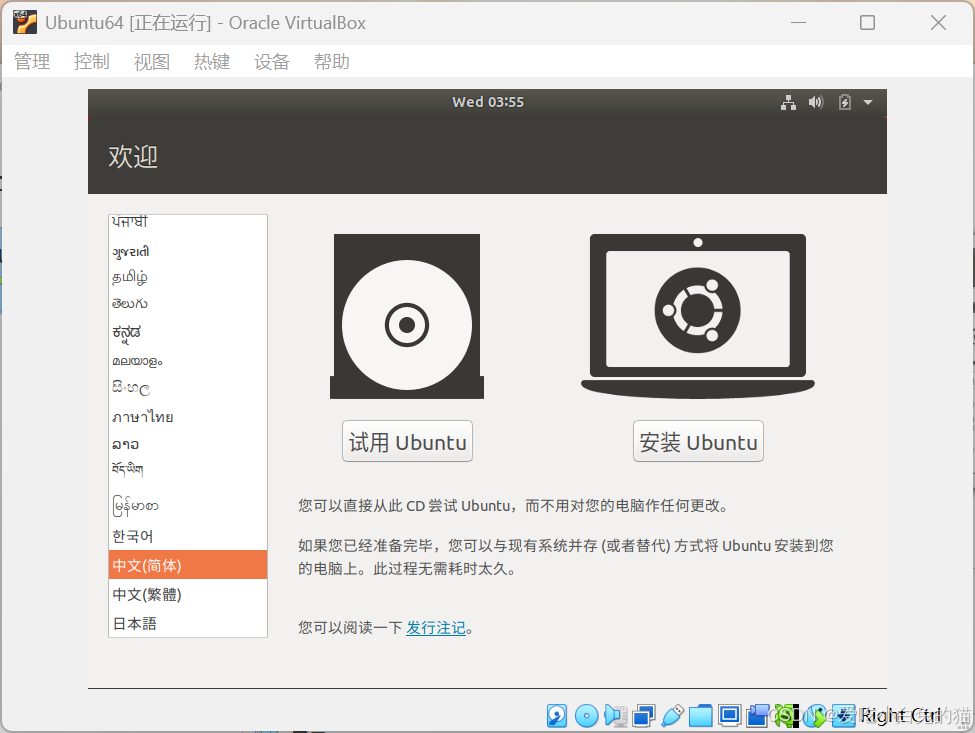The image size is (975, 733).
Task: Click the 安装 Ubuntu button
Action: tap(698, 442)
